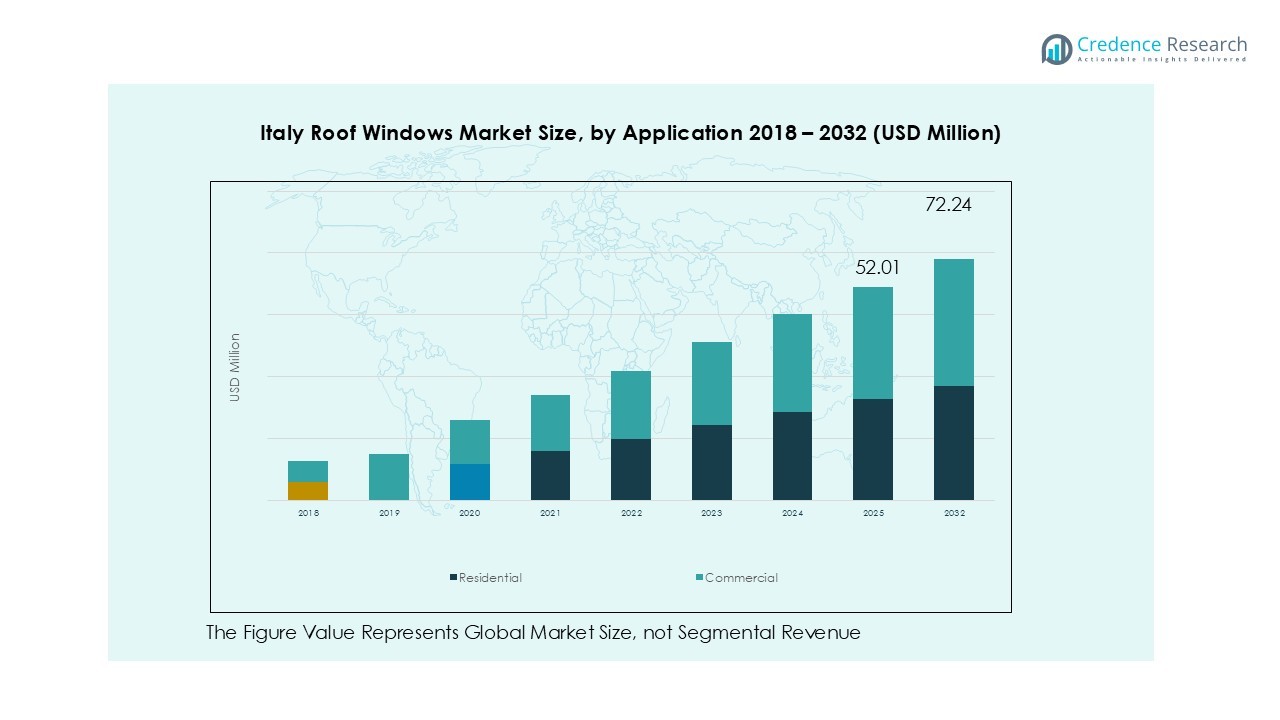Select the chart title text

tap(630, 133)
